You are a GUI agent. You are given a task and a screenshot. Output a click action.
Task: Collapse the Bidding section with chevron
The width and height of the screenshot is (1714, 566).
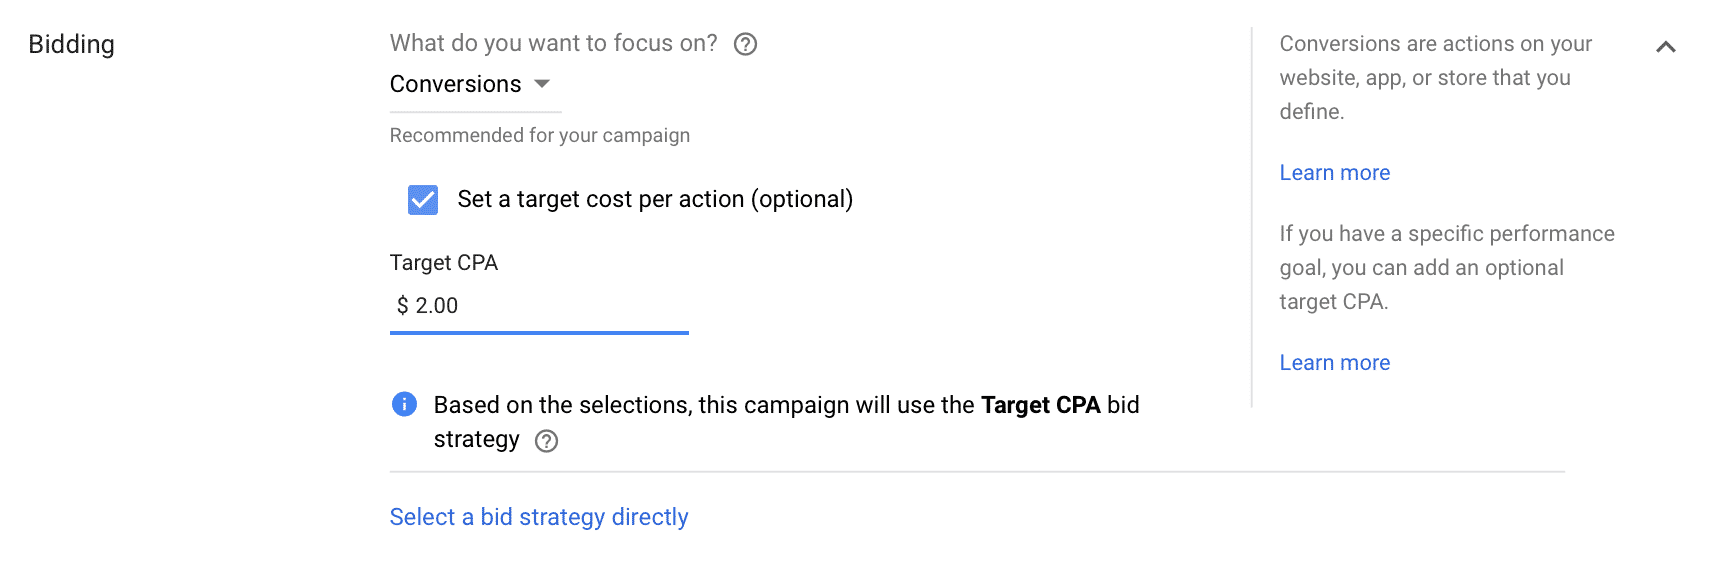pos(1665,47)
